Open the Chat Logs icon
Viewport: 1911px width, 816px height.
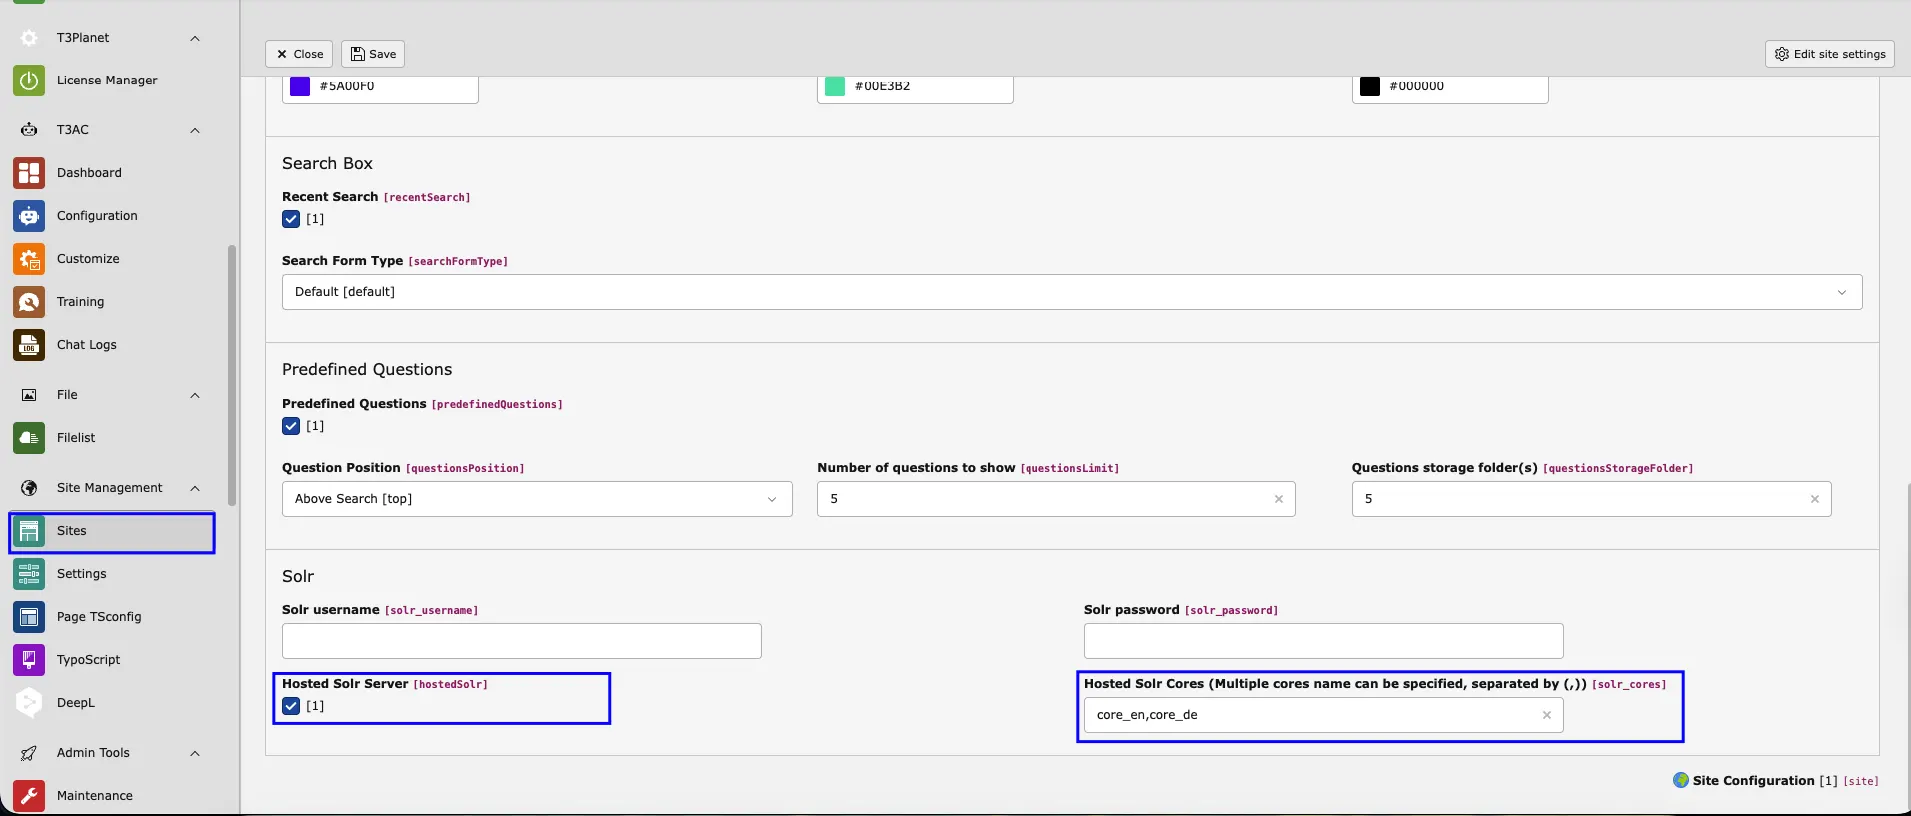29,345
